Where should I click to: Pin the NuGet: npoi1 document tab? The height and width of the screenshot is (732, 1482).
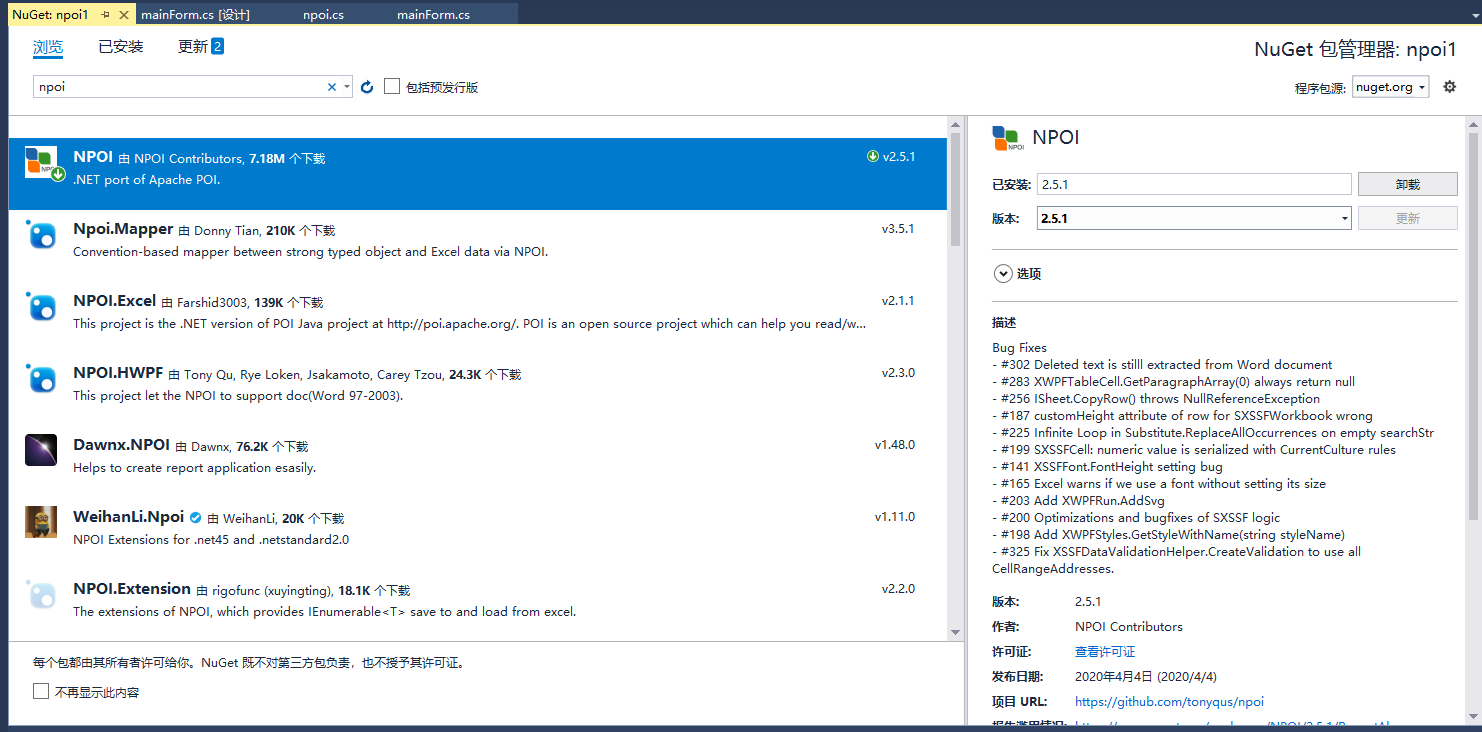click(106, 15)
